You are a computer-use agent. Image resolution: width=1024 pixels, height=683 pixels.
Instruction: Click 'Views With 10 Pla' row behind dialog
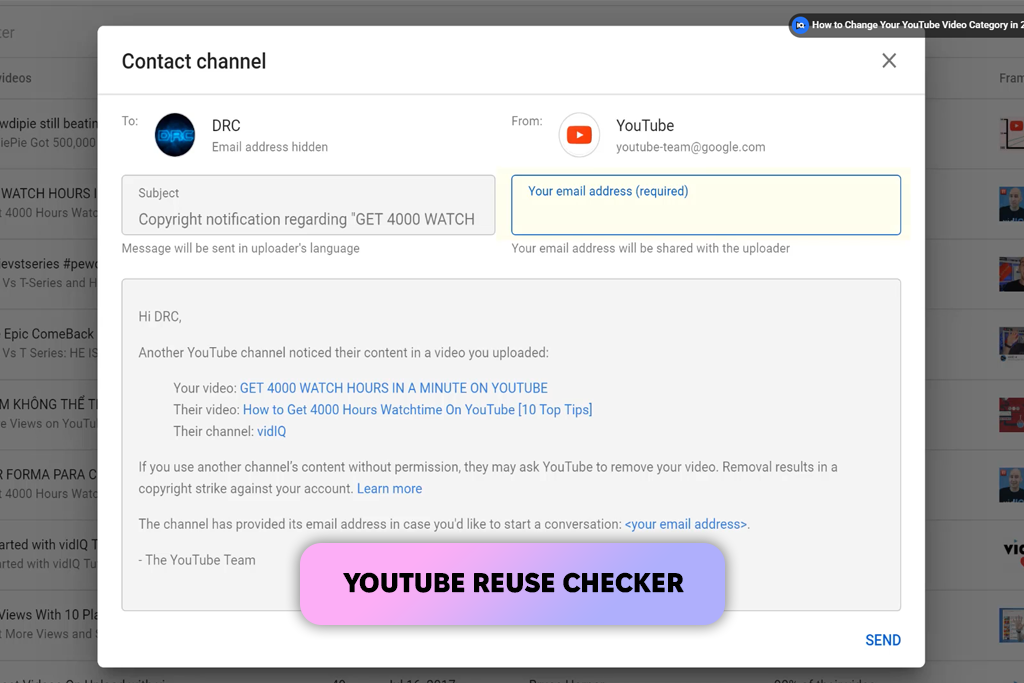click(48, 624)
